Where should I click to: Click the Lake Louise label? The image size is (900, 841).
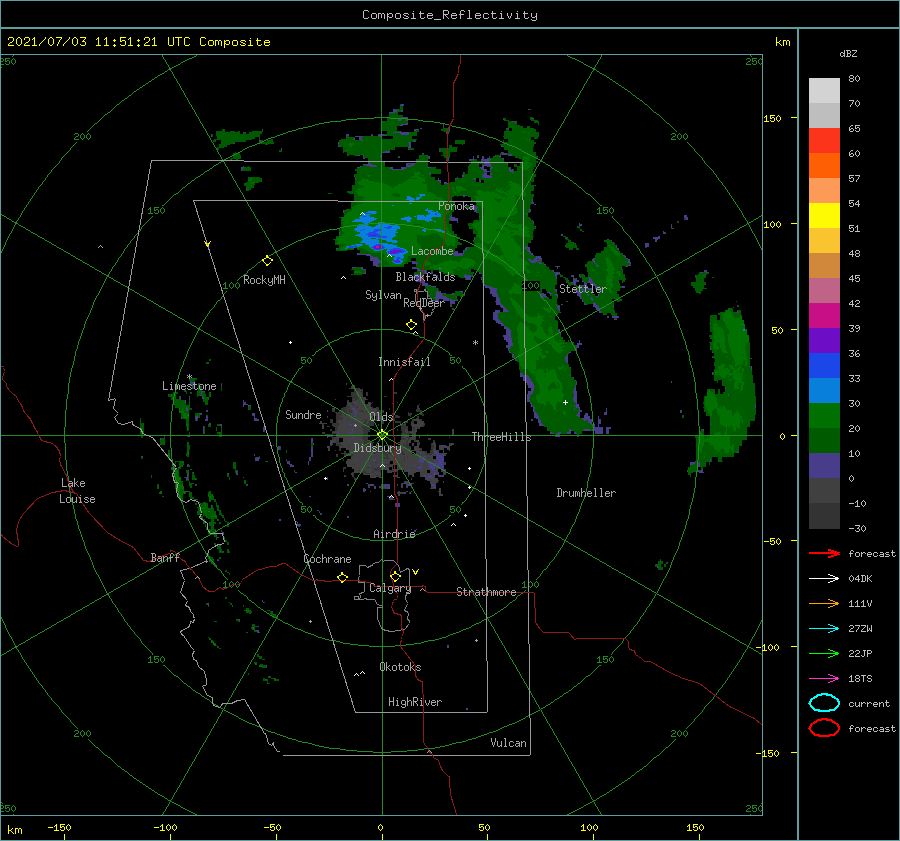77,491
